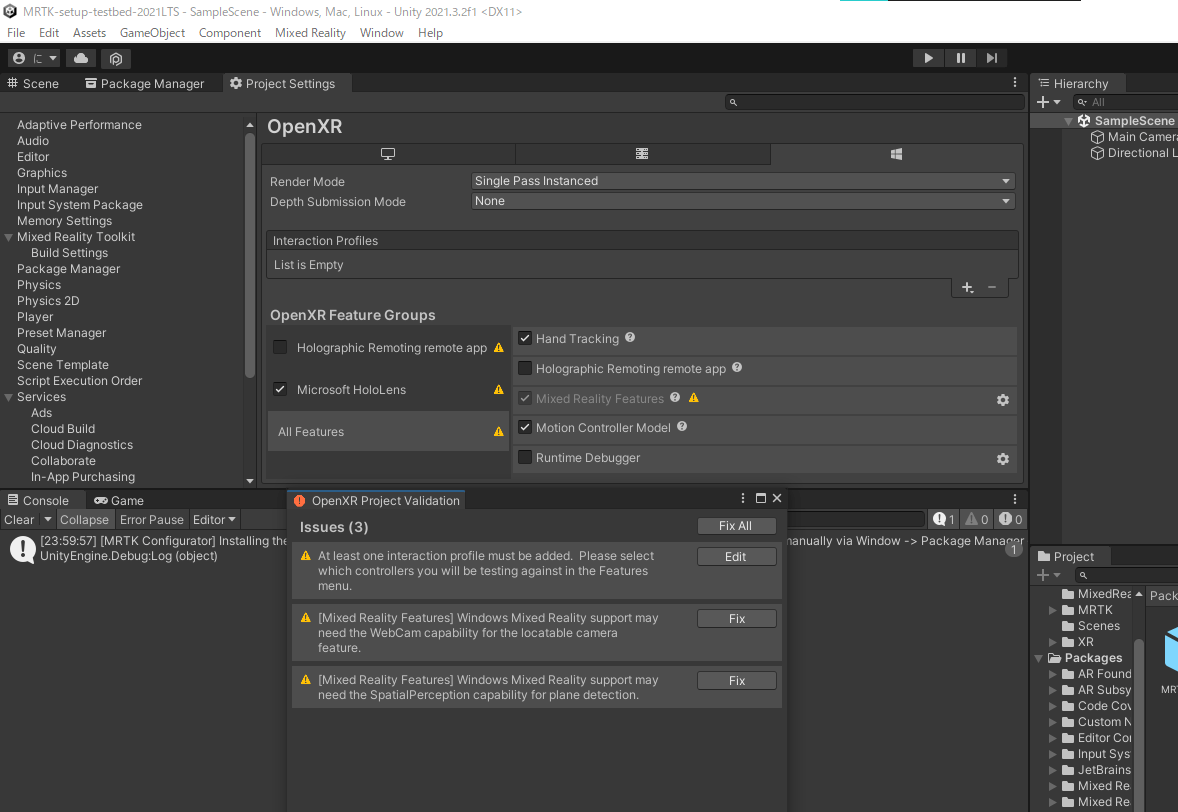The image size is (1178, 812).
Task: Open the Editor dropdown in the Console
Action: [x=214, y=520]
